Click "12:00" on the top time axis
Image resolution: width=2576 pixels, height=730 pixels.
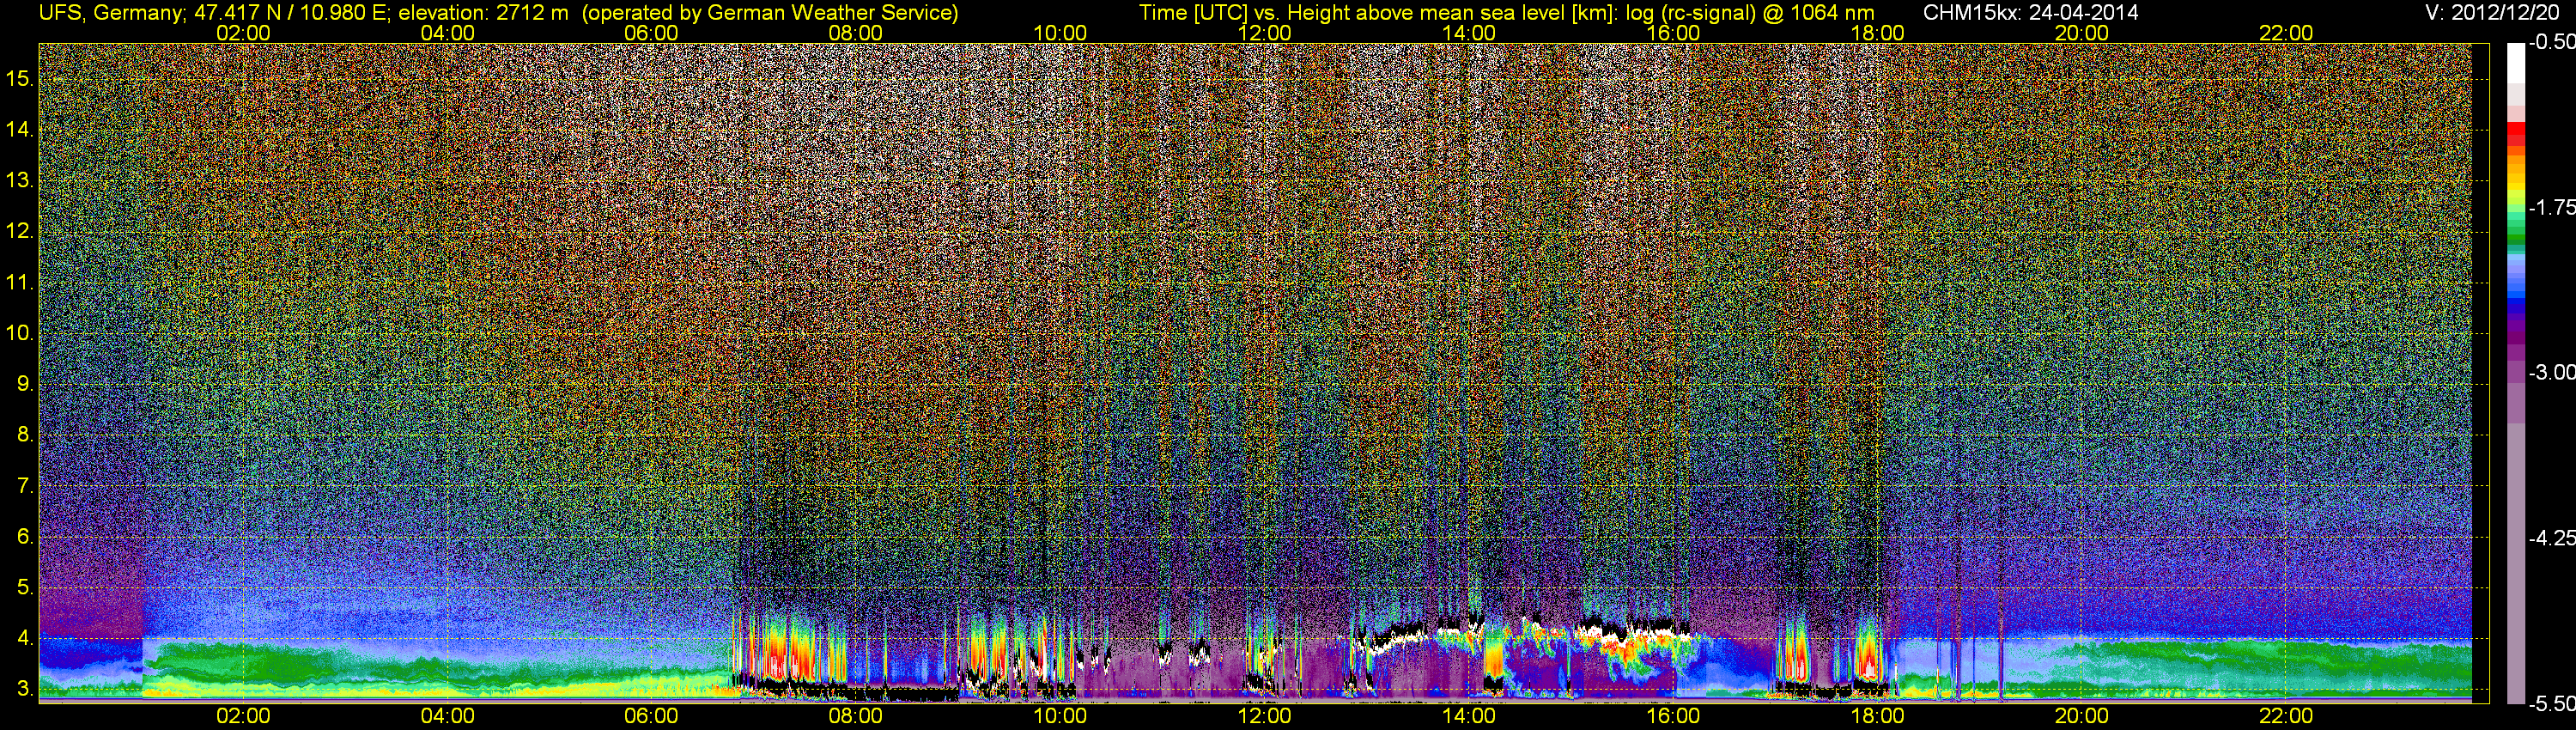coord(1264,33)
